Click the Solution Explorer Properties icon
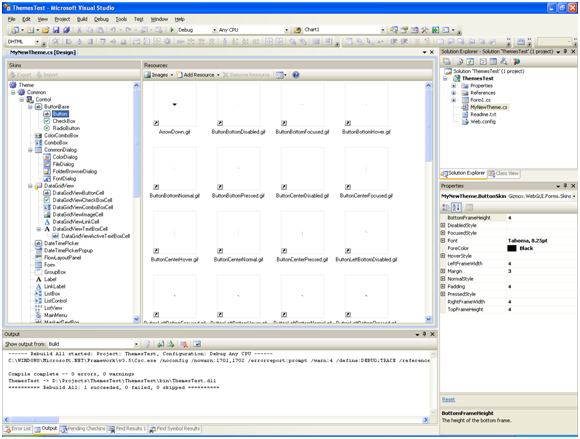Viewport: 580px width, 439px height. pyautogui.click(x=447, y=61)
